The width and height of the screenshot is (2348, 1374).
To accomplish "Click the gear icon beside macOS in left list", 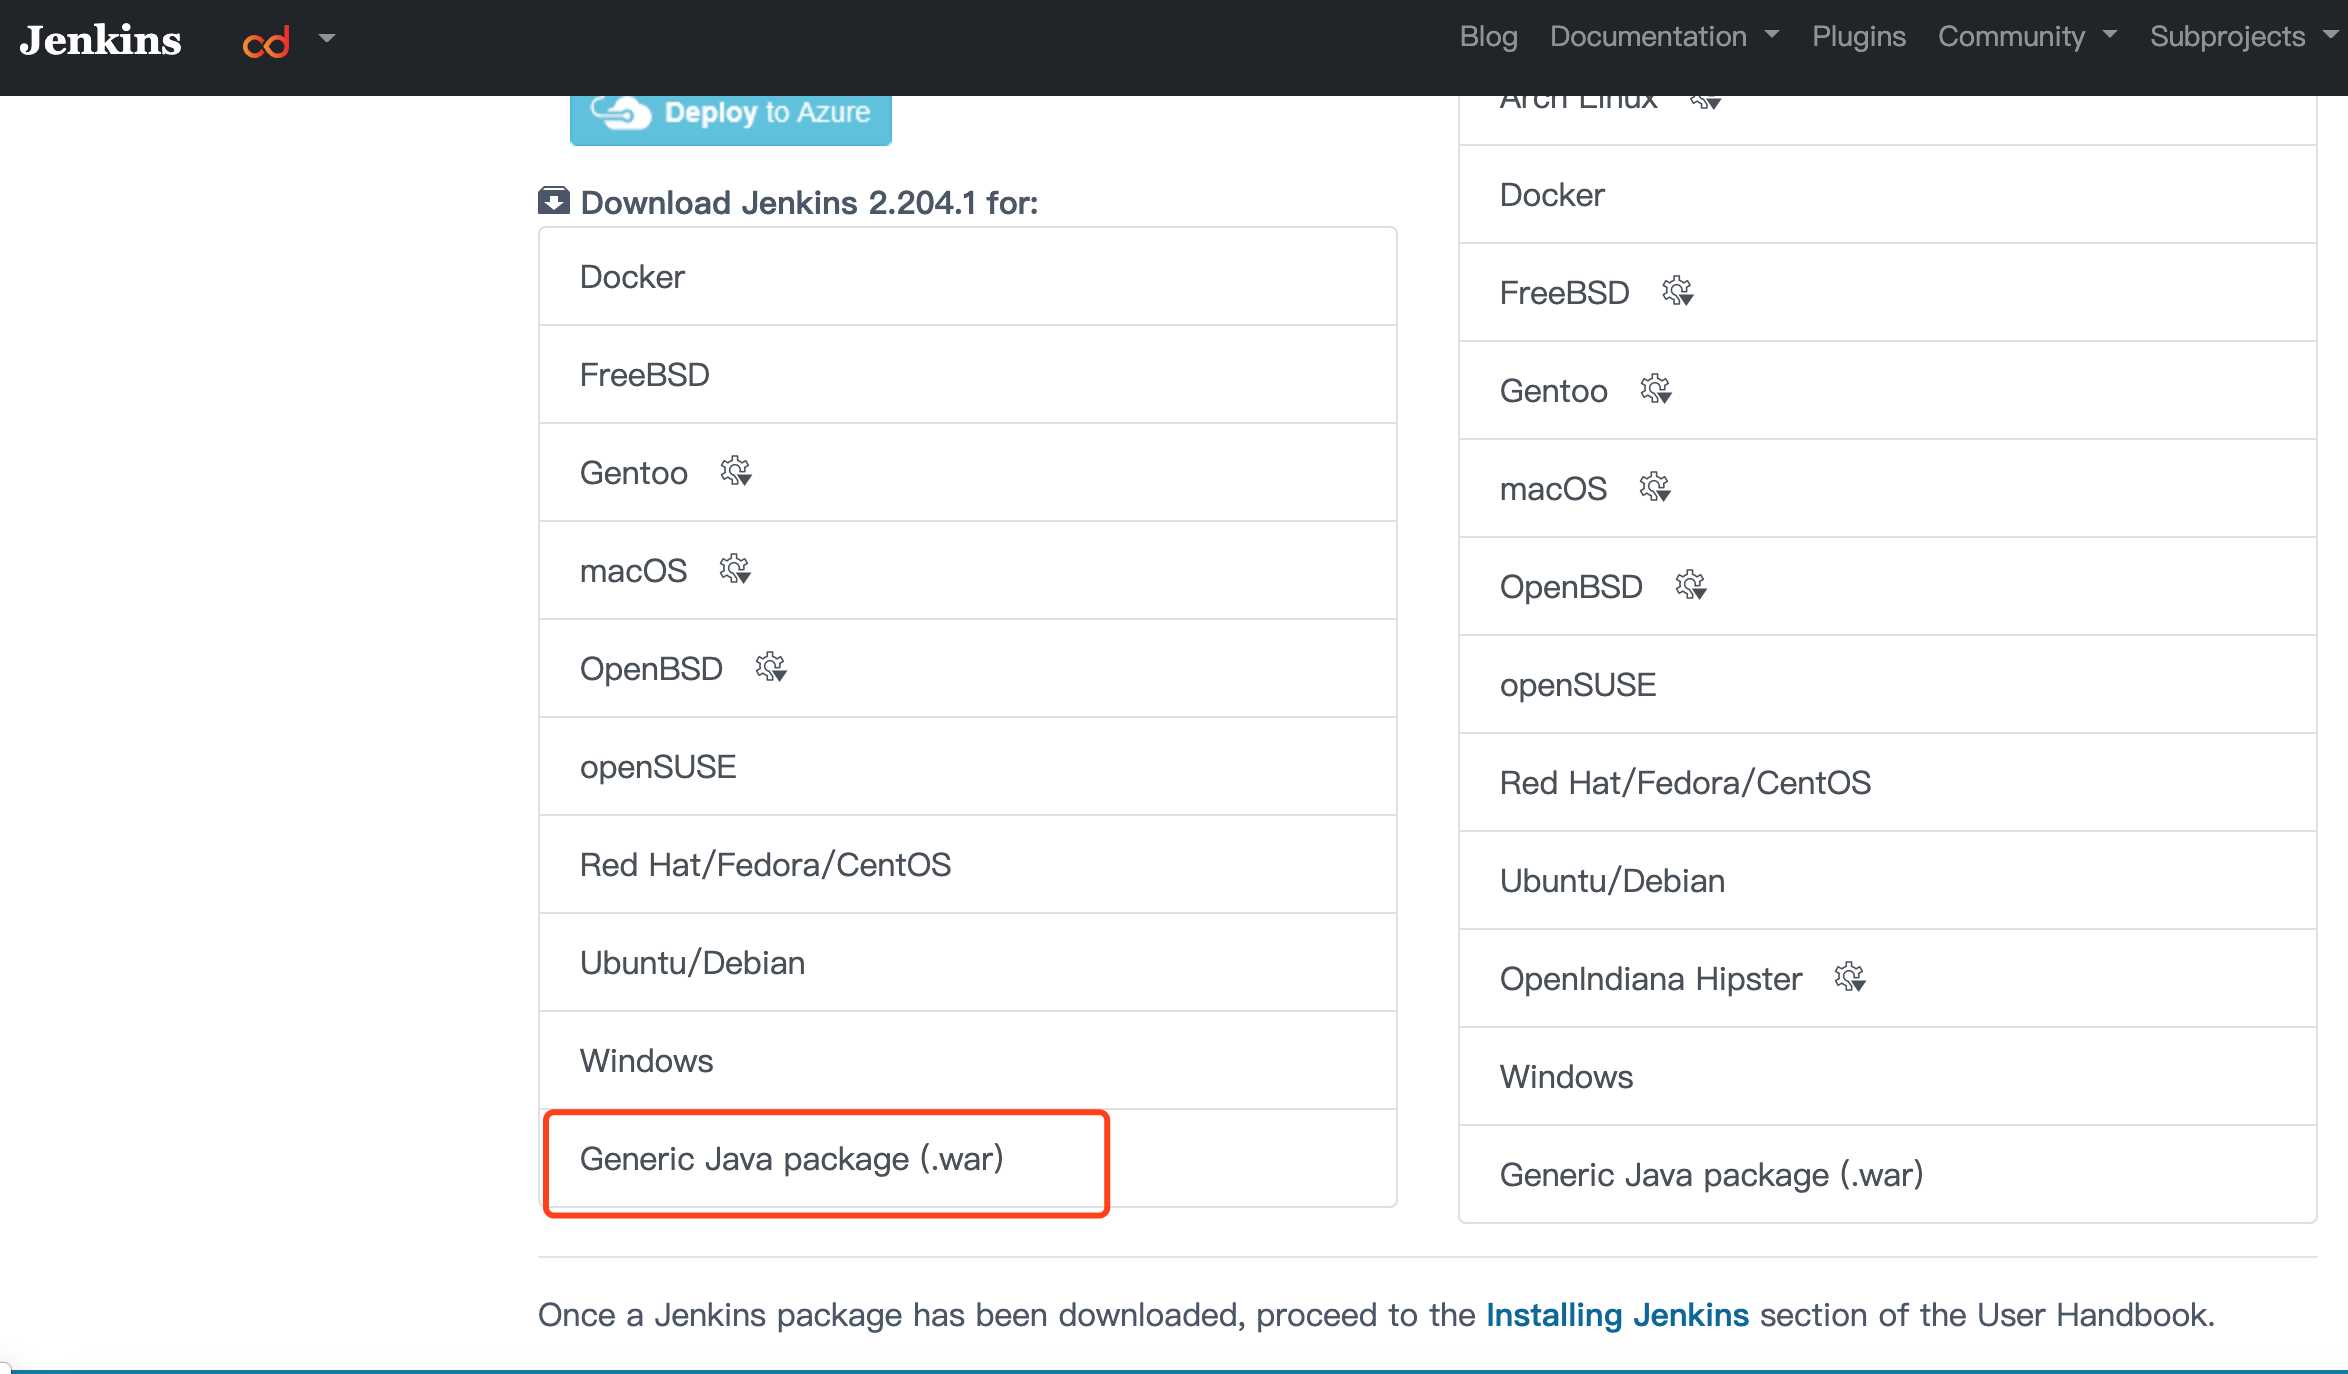I will coord(735,569).
